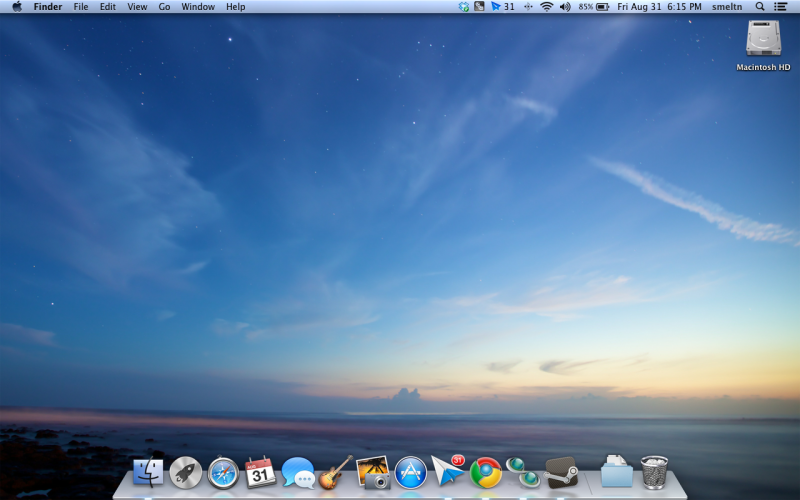
Task: Open Steam from the dock
Action: pos(561,472)
